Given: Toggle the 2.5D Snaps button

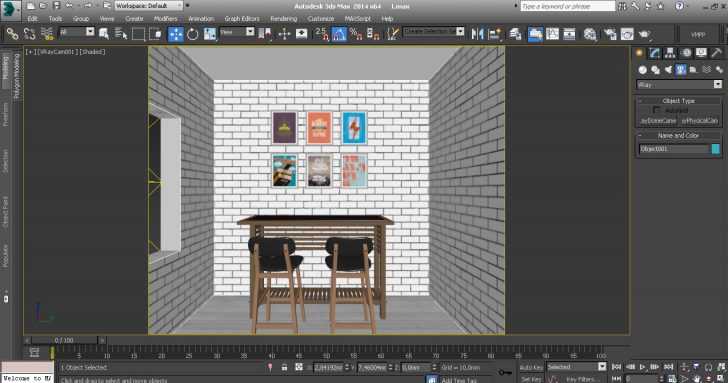Looking at the screenshot, I should [x=322, y=33].
